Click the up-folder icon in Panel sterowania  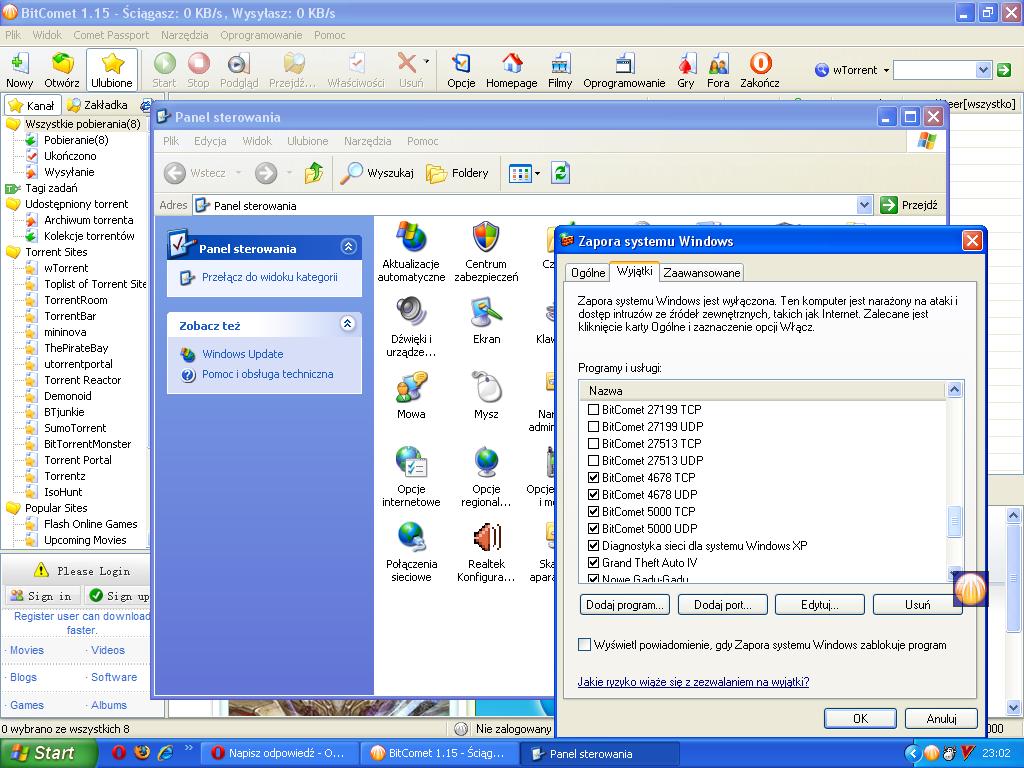[x=314, y=173]
